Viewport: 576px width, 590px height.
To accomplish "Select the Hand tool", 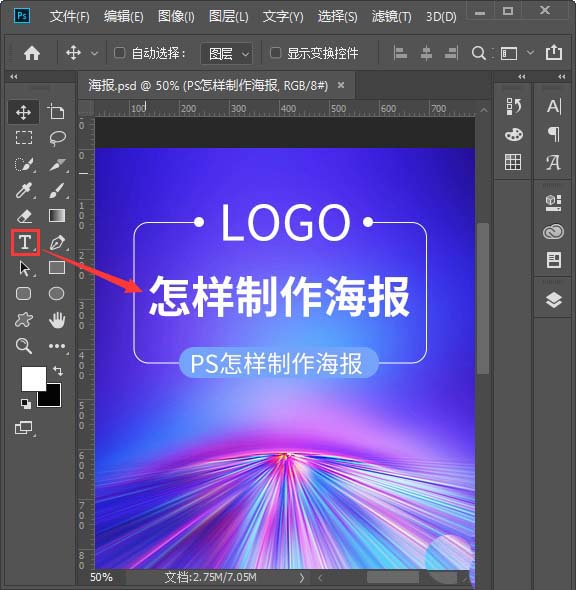I will 57,320.
